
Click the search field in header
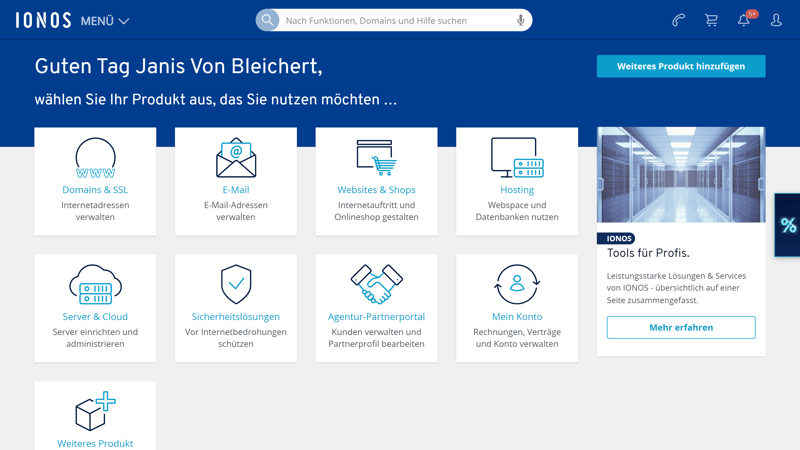(395, 20)
